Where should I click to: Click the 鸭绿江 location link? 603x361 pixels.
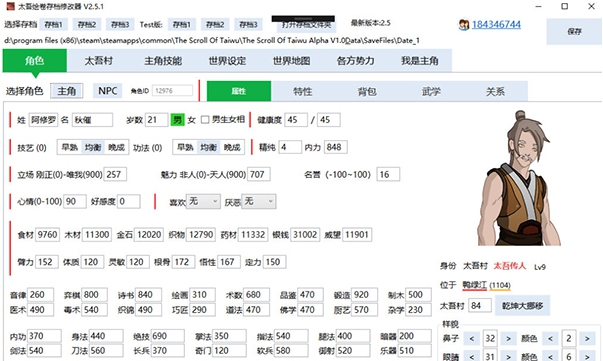coord(474,286)
